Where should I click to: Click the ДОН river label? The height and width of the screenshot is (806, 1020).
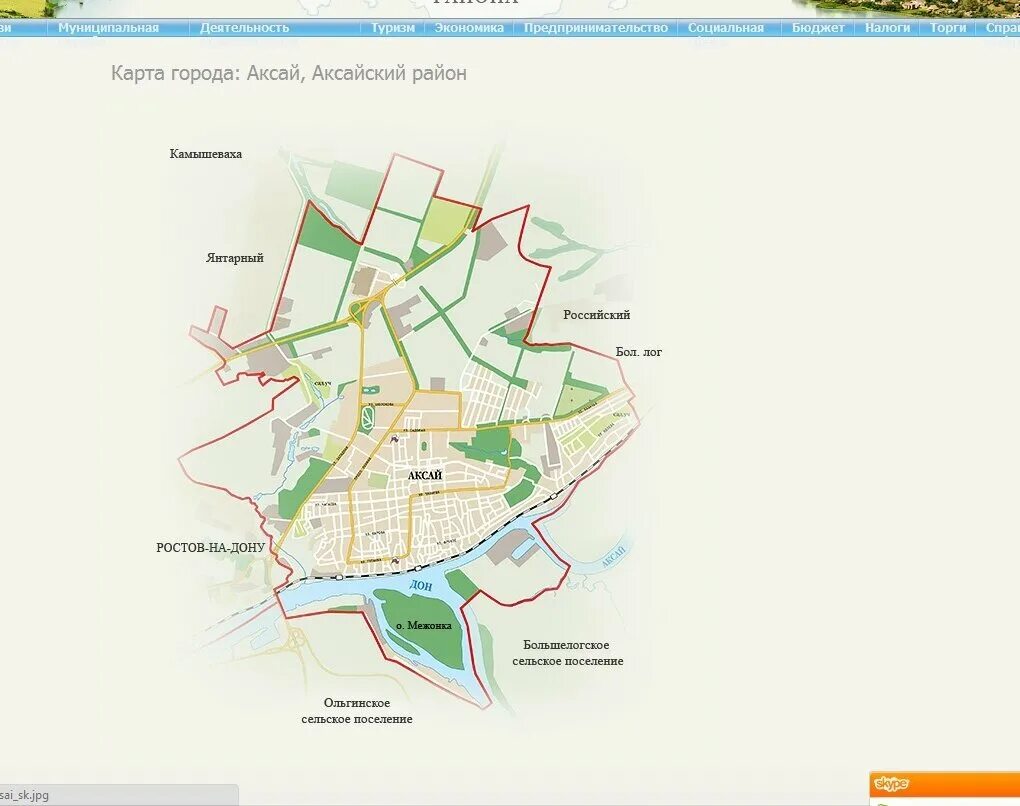[421, 585]
